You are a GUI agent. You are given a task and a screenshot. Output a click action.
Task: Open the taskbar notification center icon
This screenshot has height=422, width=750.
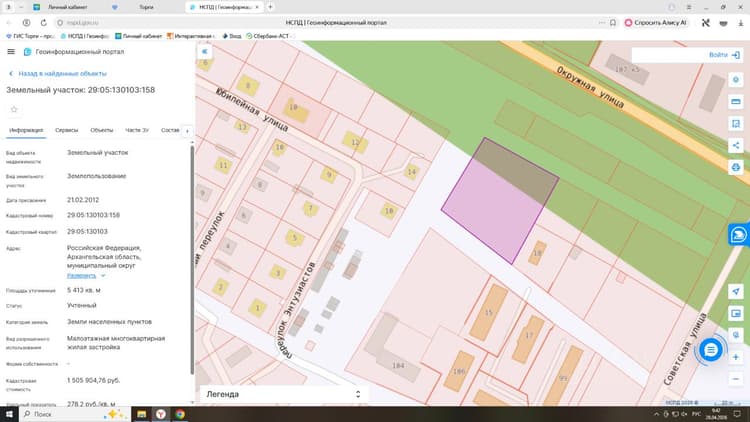tap(737, 414)
